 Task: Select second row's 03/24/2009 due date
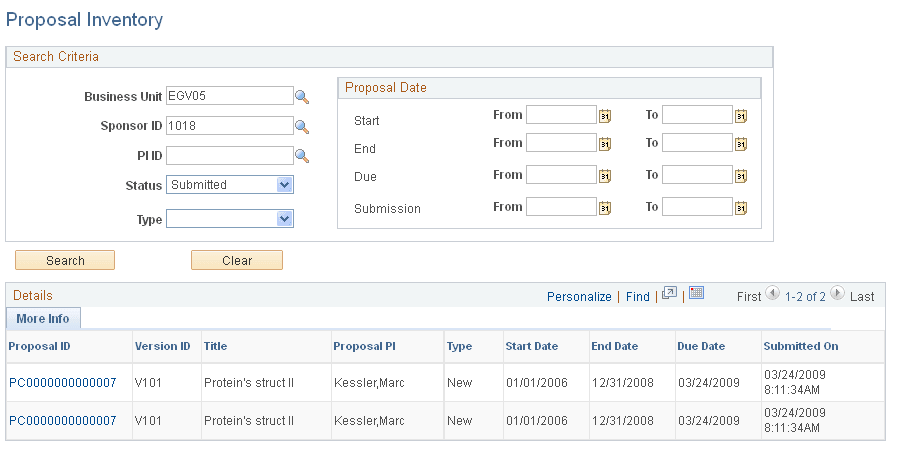(x=709, y=421)
